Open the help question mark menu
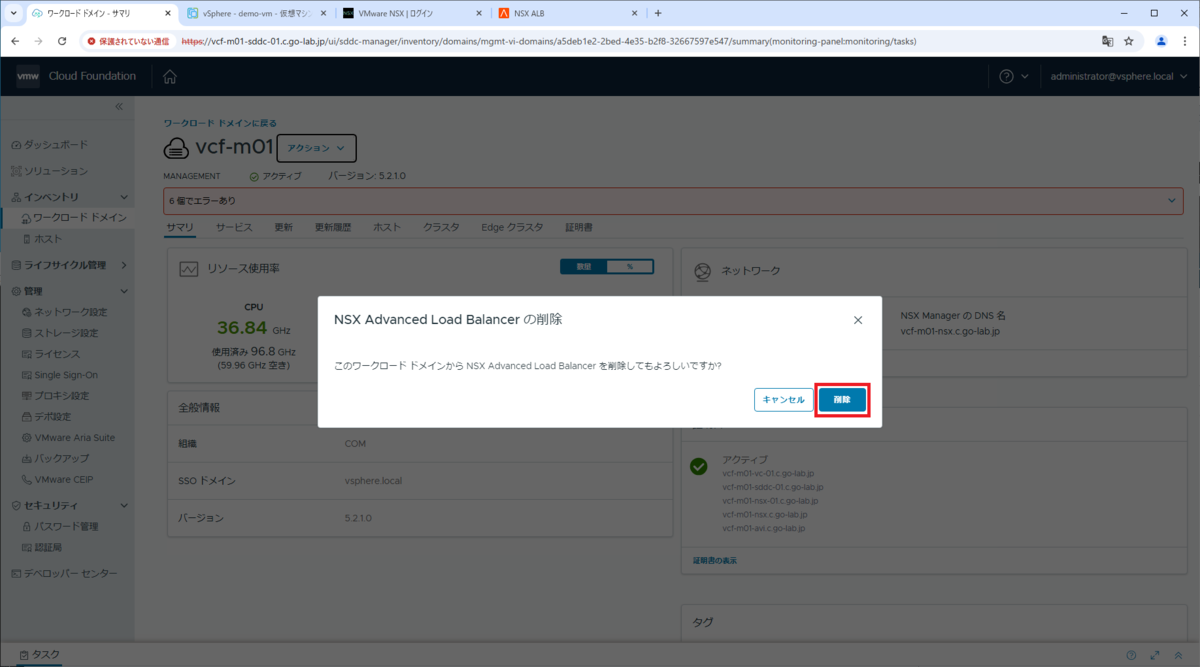 tap(1013, 77)
